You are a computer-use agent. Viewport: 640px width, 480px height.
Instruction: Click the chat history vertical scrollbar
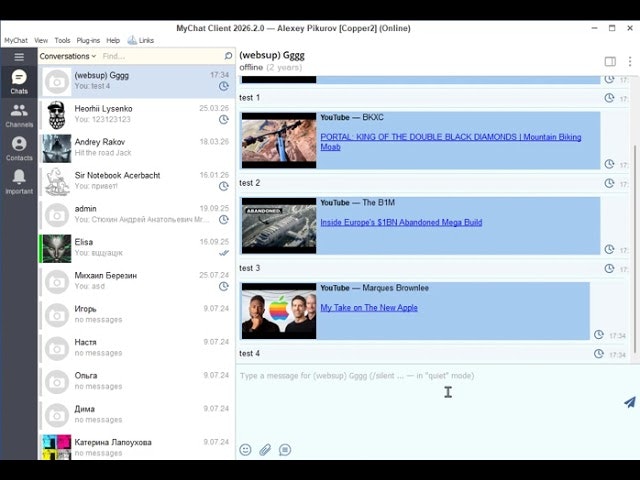coord(634,249)
